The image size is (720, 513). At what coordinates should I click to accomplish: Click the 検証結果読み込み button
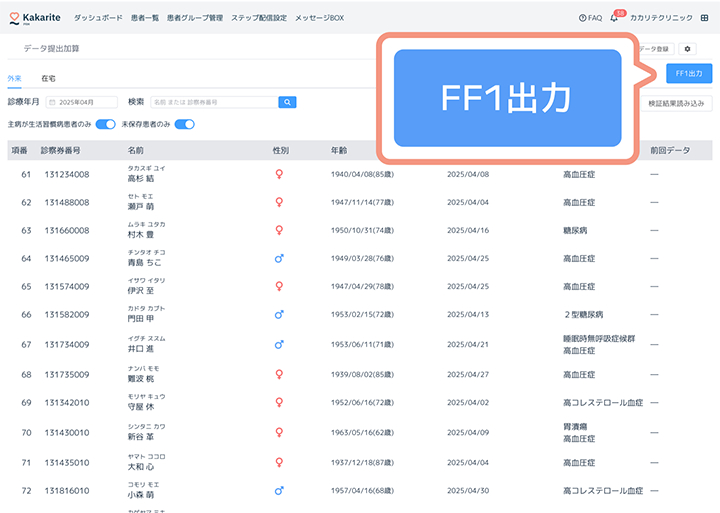click(x=676, y=103)
